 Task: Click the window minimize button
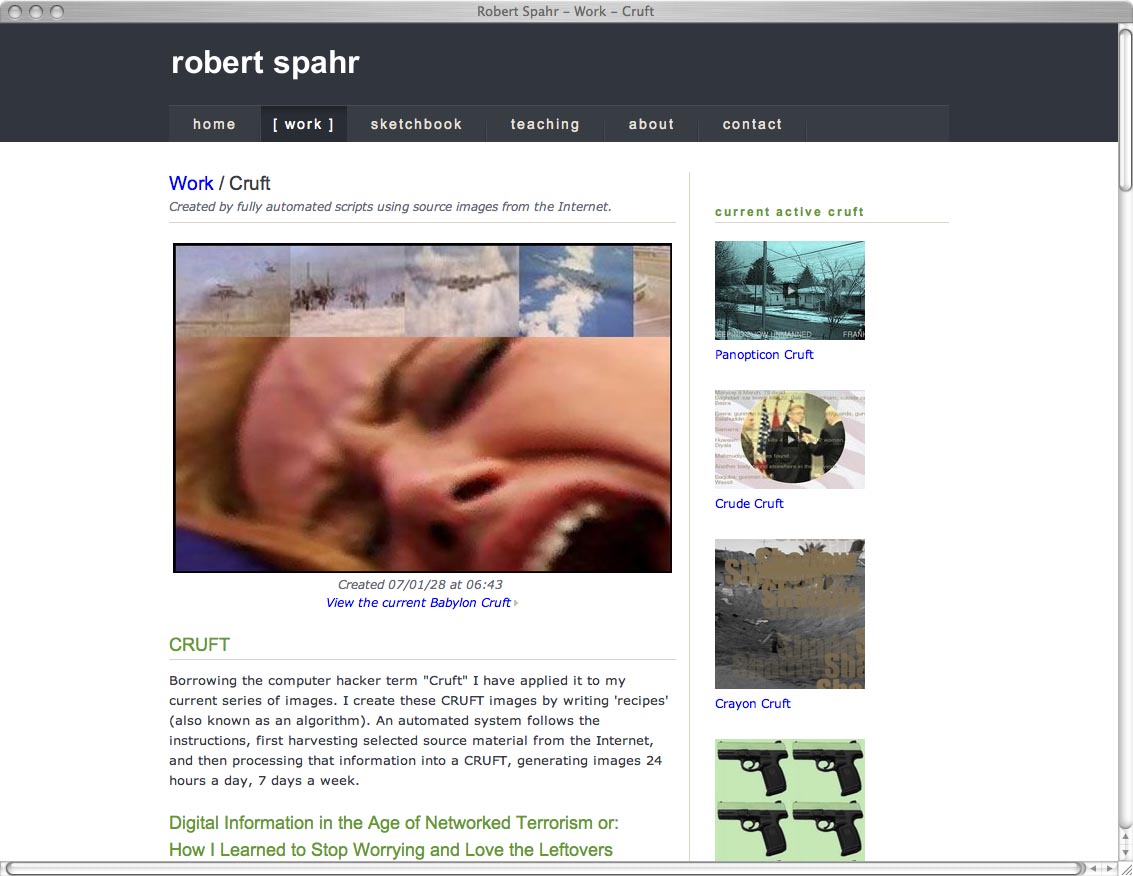click(x=35, y=12)
